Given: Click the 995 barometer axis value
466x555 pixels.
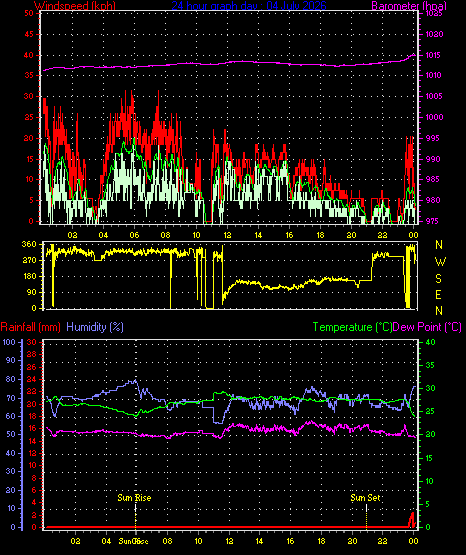Looking at the screenshot, I should tap(432, 138).
